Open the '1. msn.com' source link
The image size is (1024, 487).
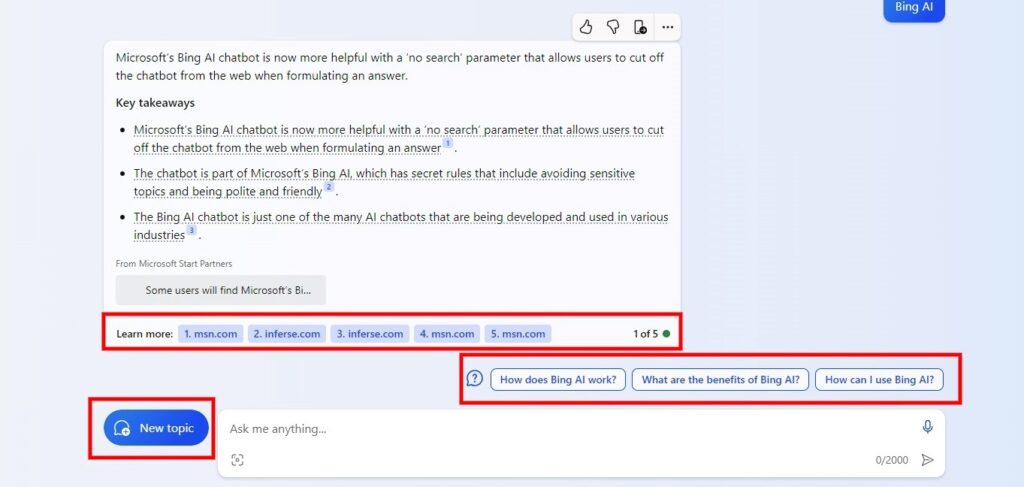click(x=211, y=334)
